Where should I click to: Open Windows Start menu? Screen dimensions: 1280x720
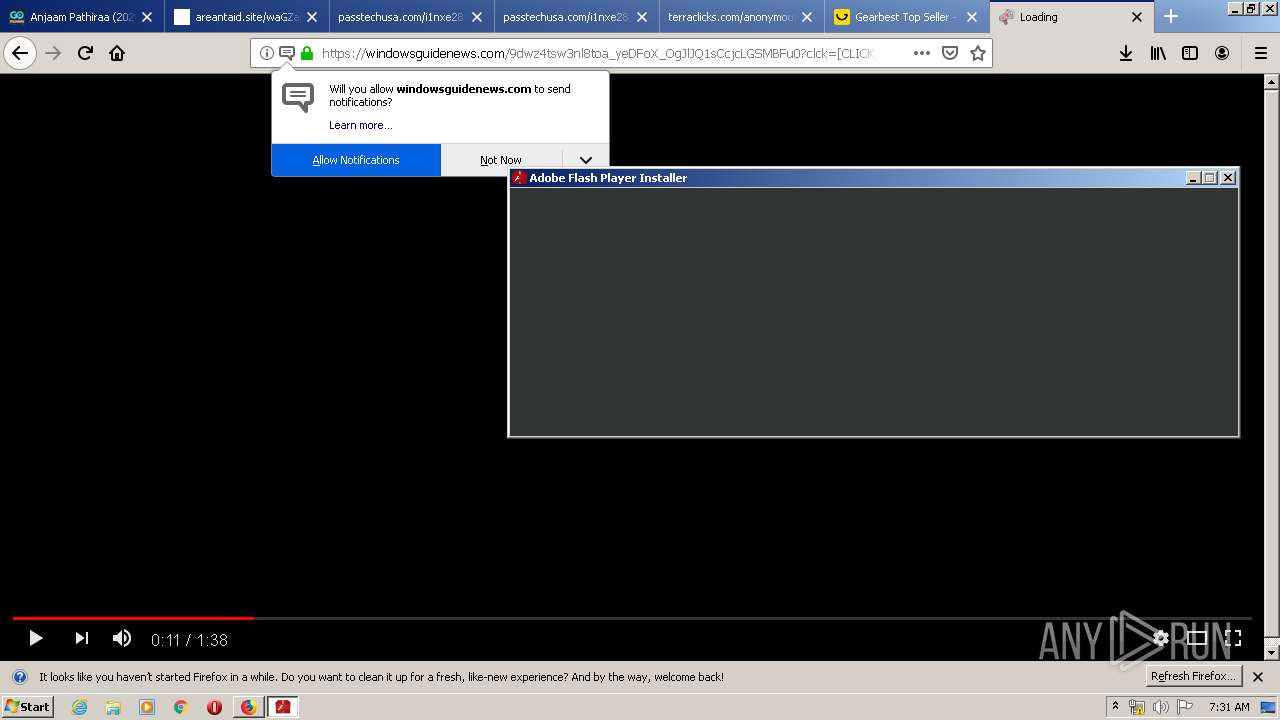coord(28,706)
